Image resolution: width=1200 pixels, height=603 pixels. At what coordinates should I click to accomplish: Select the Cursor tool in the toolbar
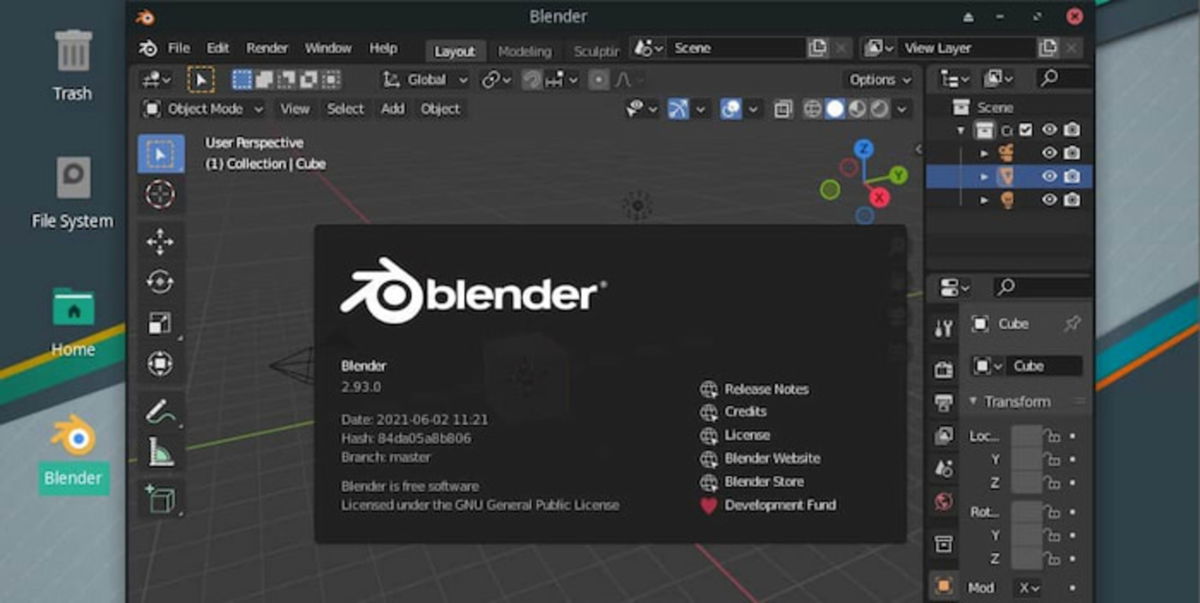click(160, 194)
